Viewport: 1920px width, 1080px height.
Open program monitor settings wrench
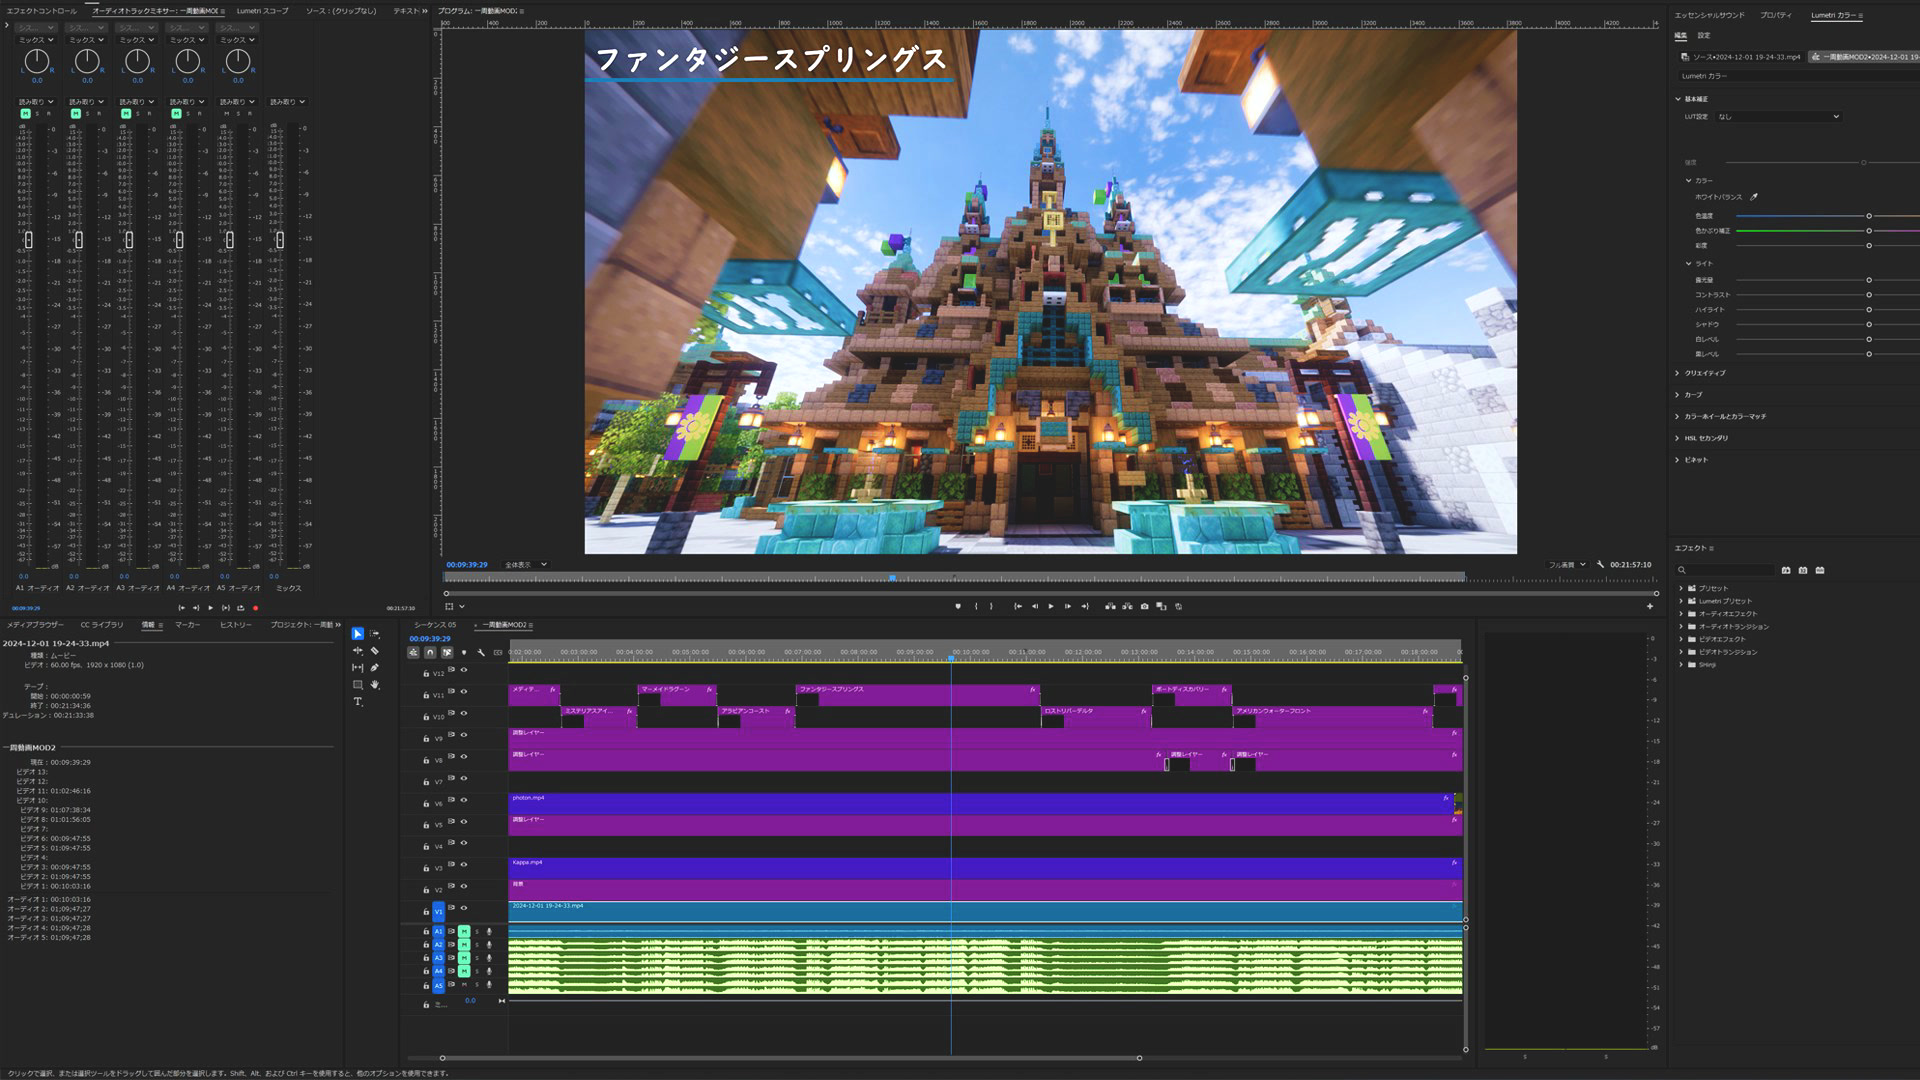coord(1600,564)
